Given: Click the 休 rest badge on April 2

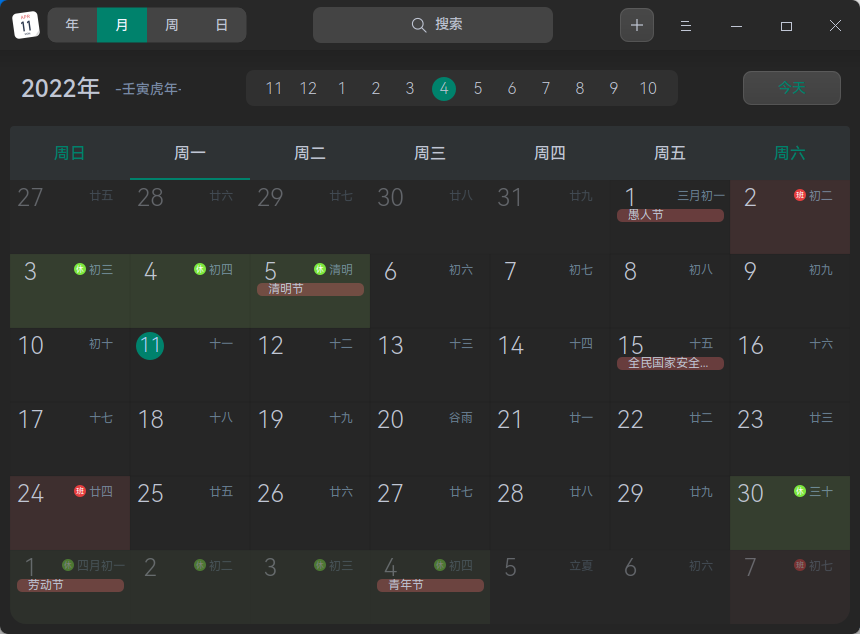Looking at the screenshot, I should [x=800, y=196].
